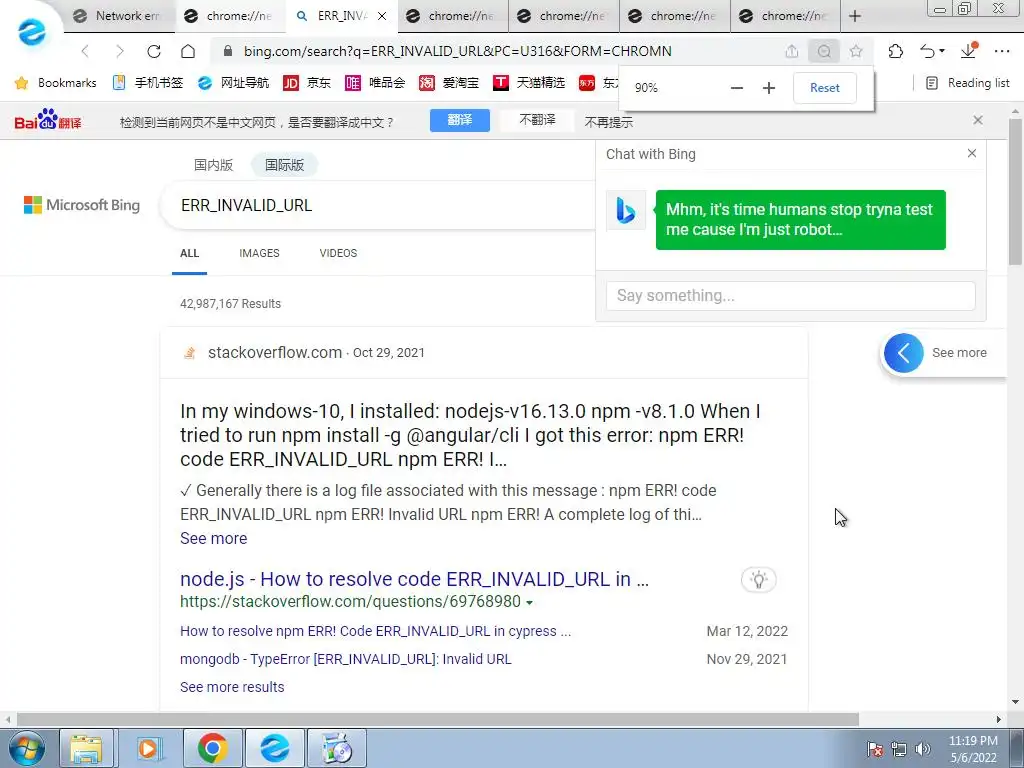1024x768 pixels.
Task: Click the volume speaker tray icon
Action: (923, 749)
